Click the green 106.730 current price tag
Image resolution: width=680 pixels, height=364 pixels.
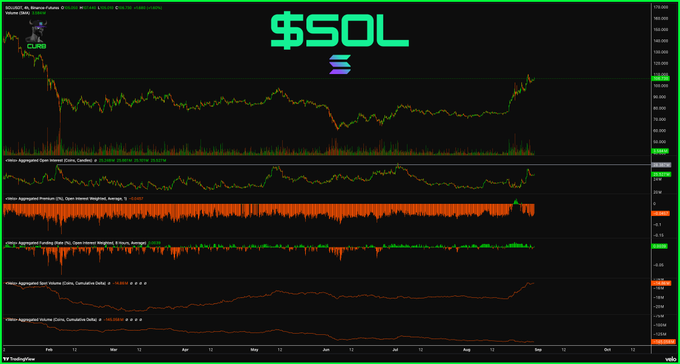[660, 79]
